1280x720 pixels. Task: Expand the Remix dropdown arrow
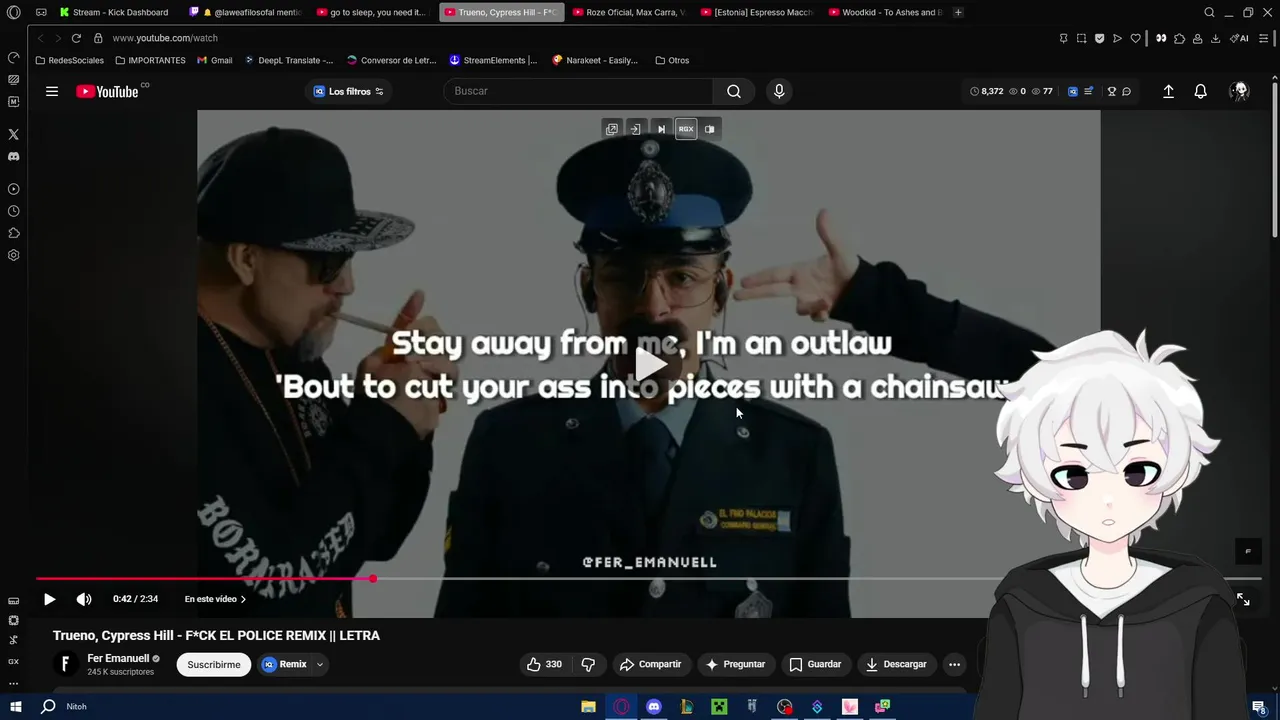coord(320,664)
